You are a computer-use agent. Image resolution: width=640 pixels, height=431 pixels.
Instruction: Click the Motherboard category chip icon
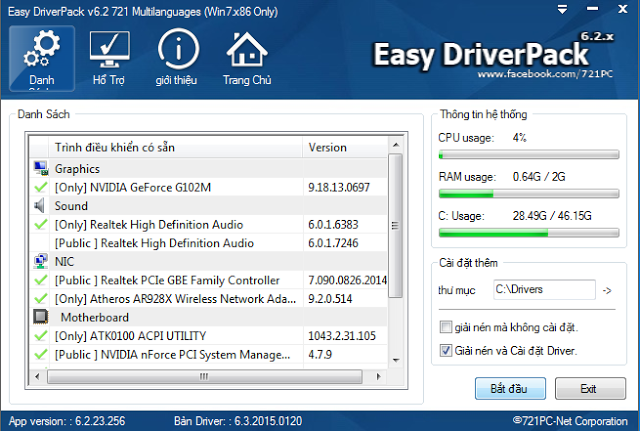[x=40, y=317]
